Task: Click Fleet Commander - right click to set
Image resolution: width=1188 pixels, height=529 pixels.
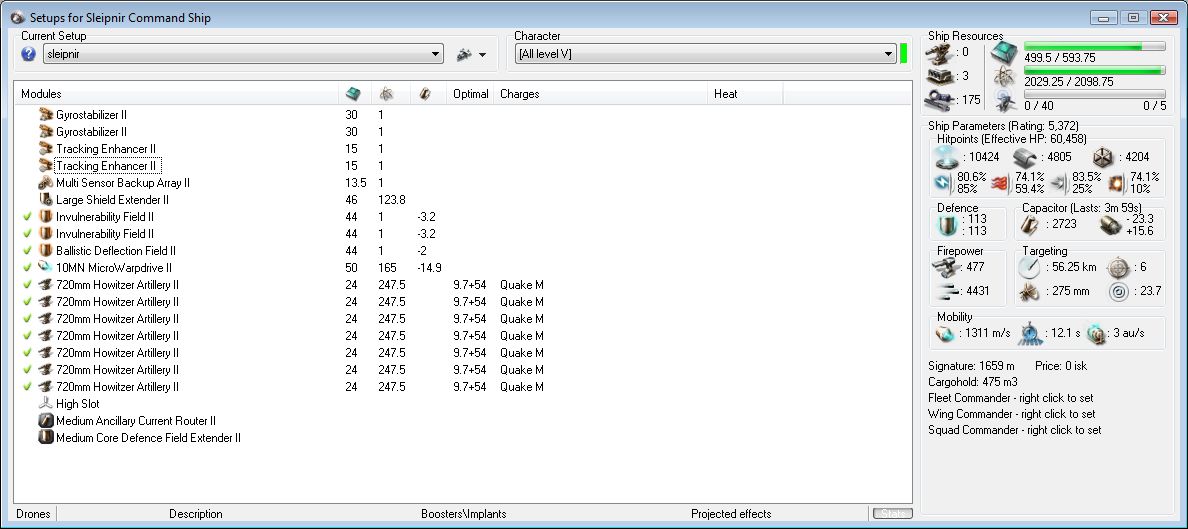Action: point(1011,398)
